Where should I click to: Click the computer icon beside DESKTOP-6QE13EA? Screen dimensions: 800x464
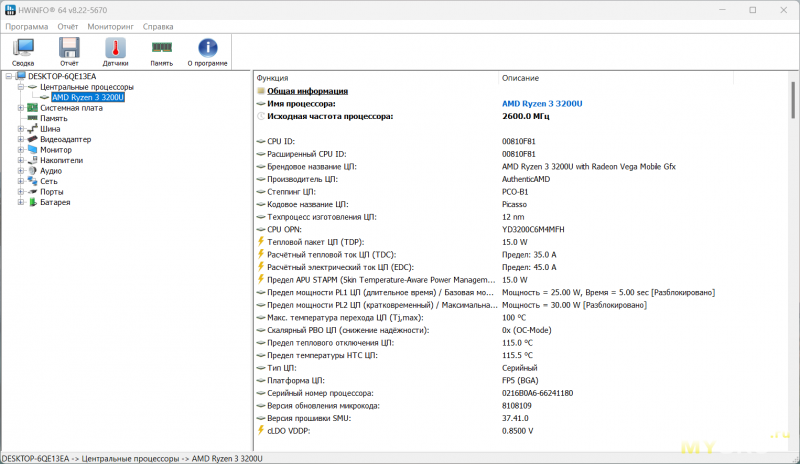[x=20, y=76]
